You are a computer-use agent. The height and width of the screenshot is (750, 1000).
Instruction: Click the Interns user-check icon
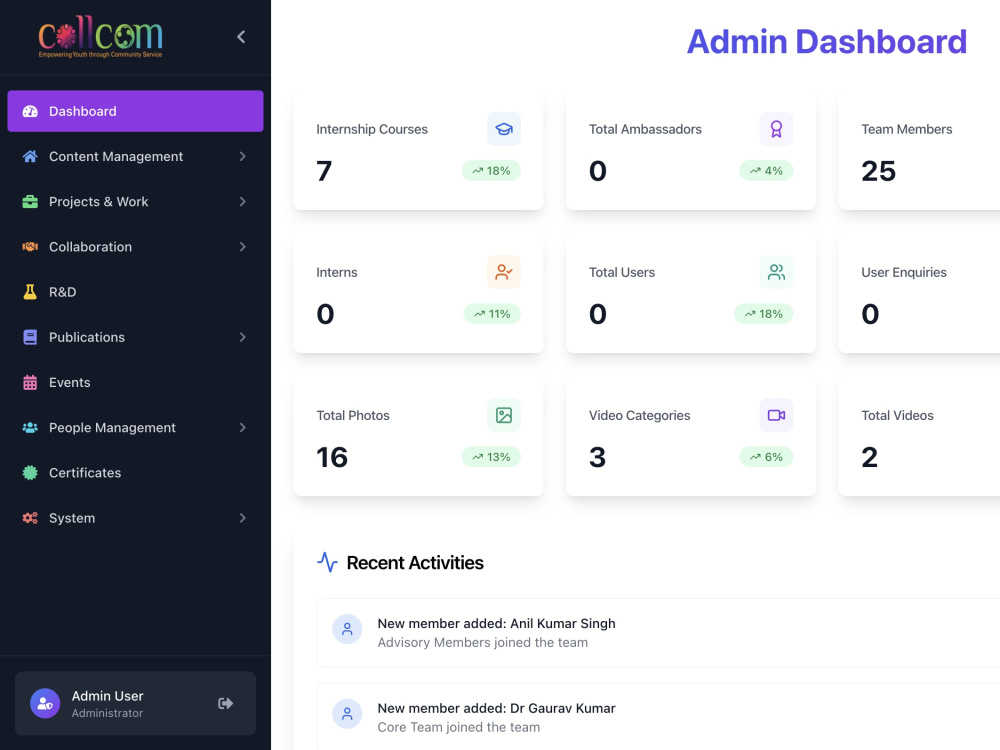(504, 272)
